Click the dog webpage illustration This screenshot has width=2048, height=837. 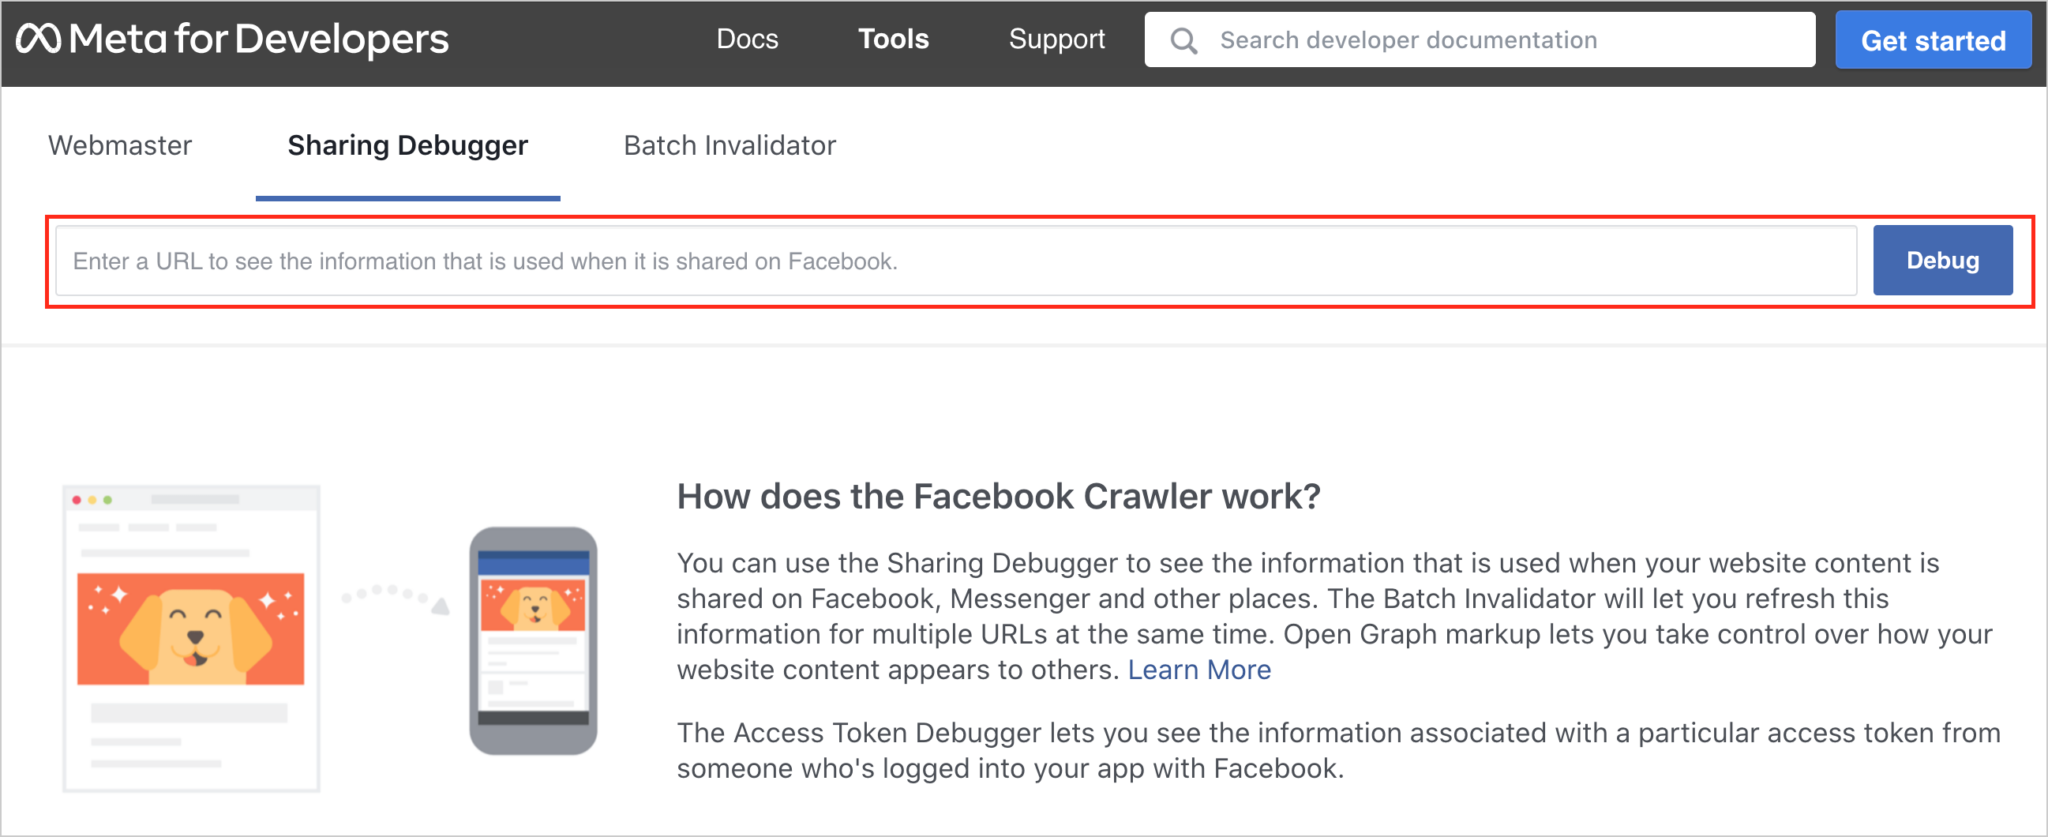(x=191, y=639)
